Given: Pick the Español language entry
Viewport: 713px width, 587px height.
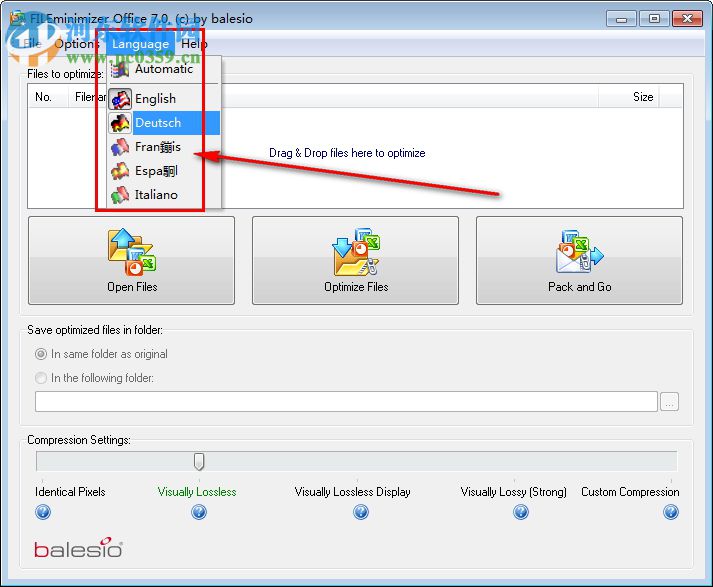Looking at the screenshot, I should point(164,171).
